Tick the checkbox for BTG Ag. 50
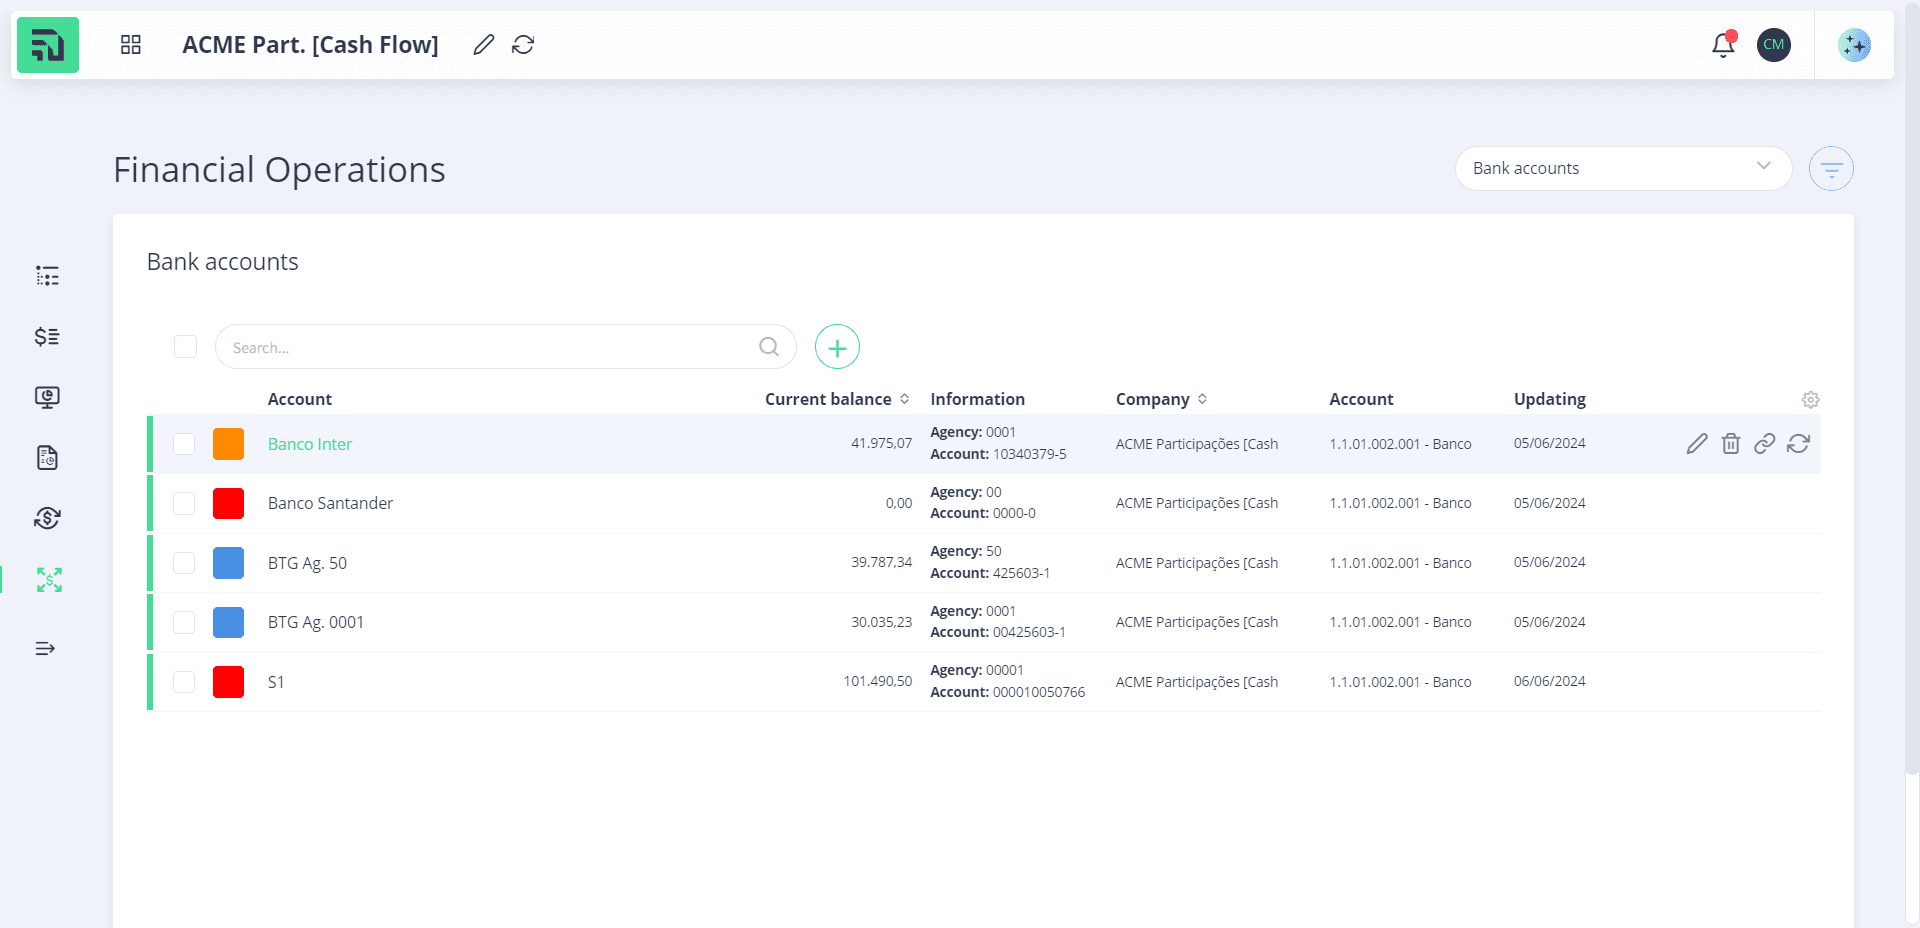Screen dimensions: 1920x928 (184, 563)
